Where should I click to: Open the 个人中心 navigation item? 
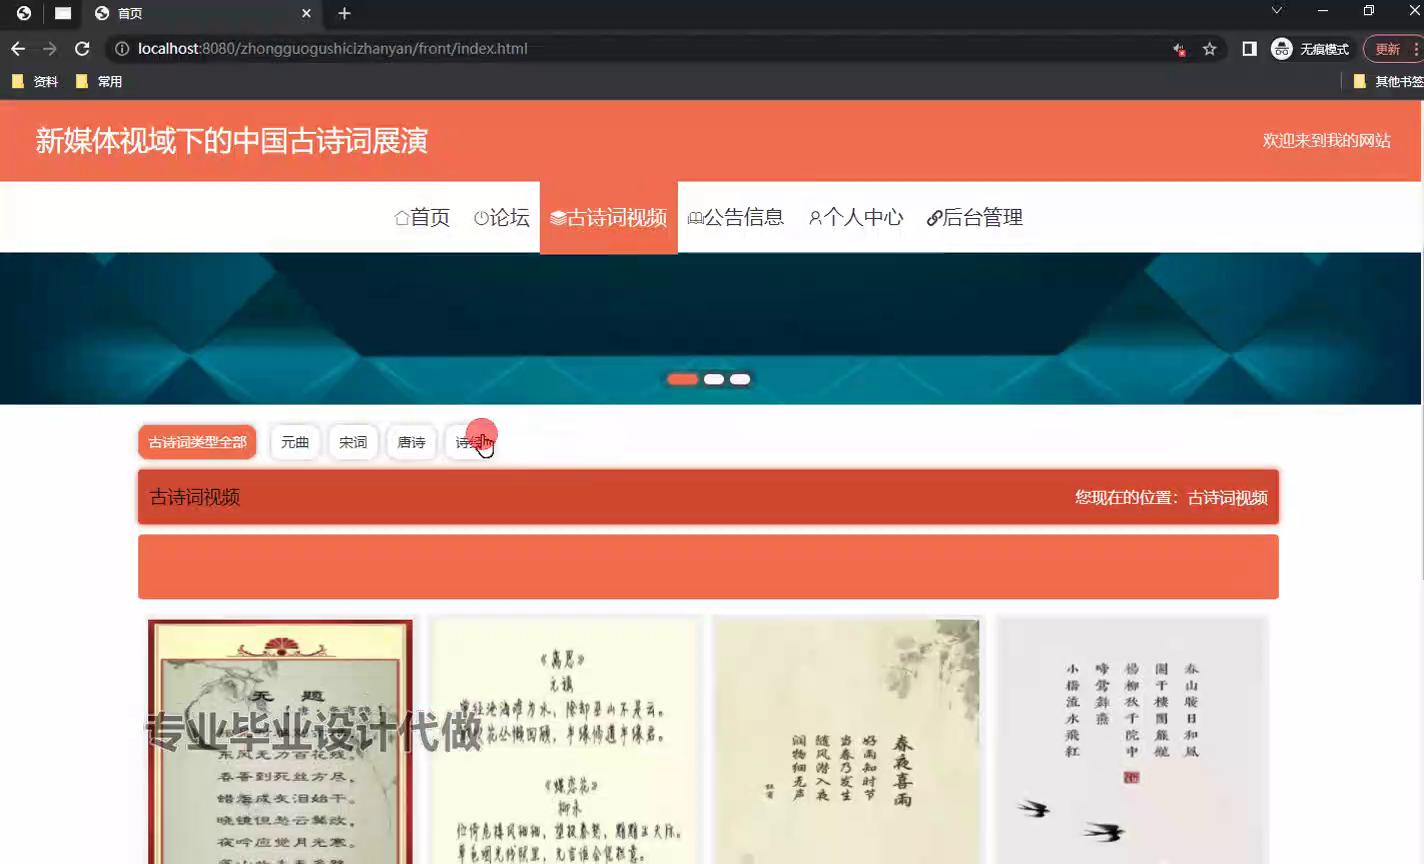click(856, 217)
